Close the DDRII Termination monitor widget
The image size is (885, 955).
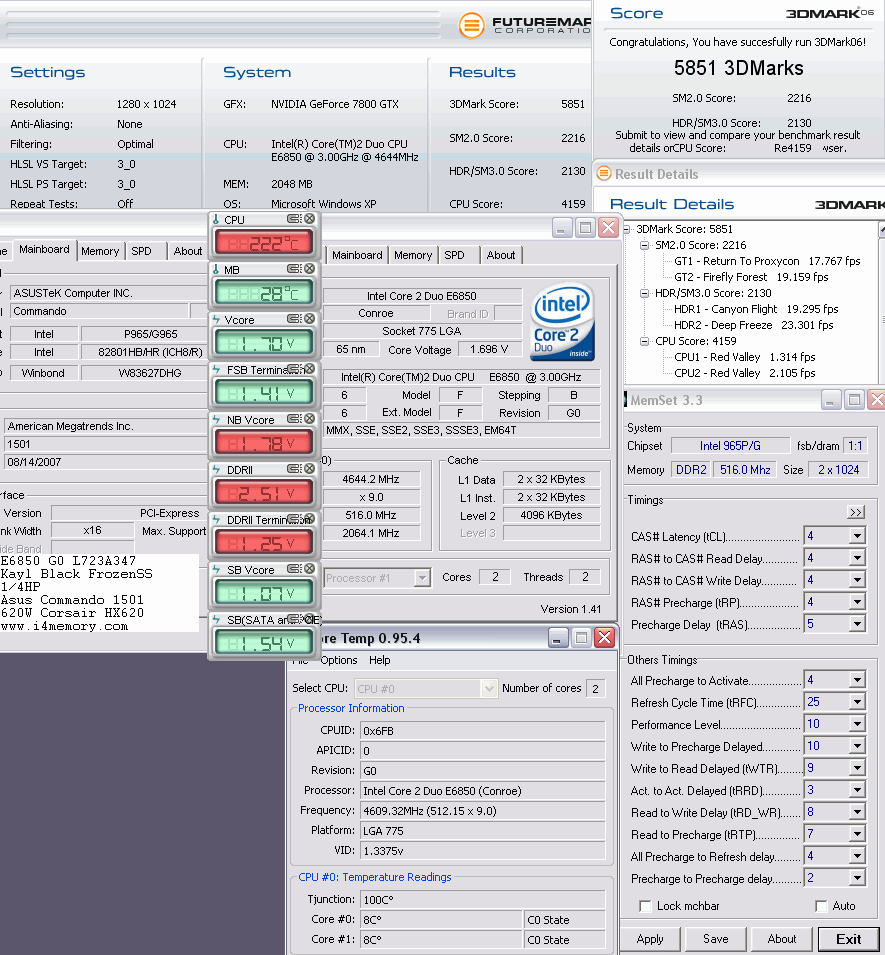309,518
